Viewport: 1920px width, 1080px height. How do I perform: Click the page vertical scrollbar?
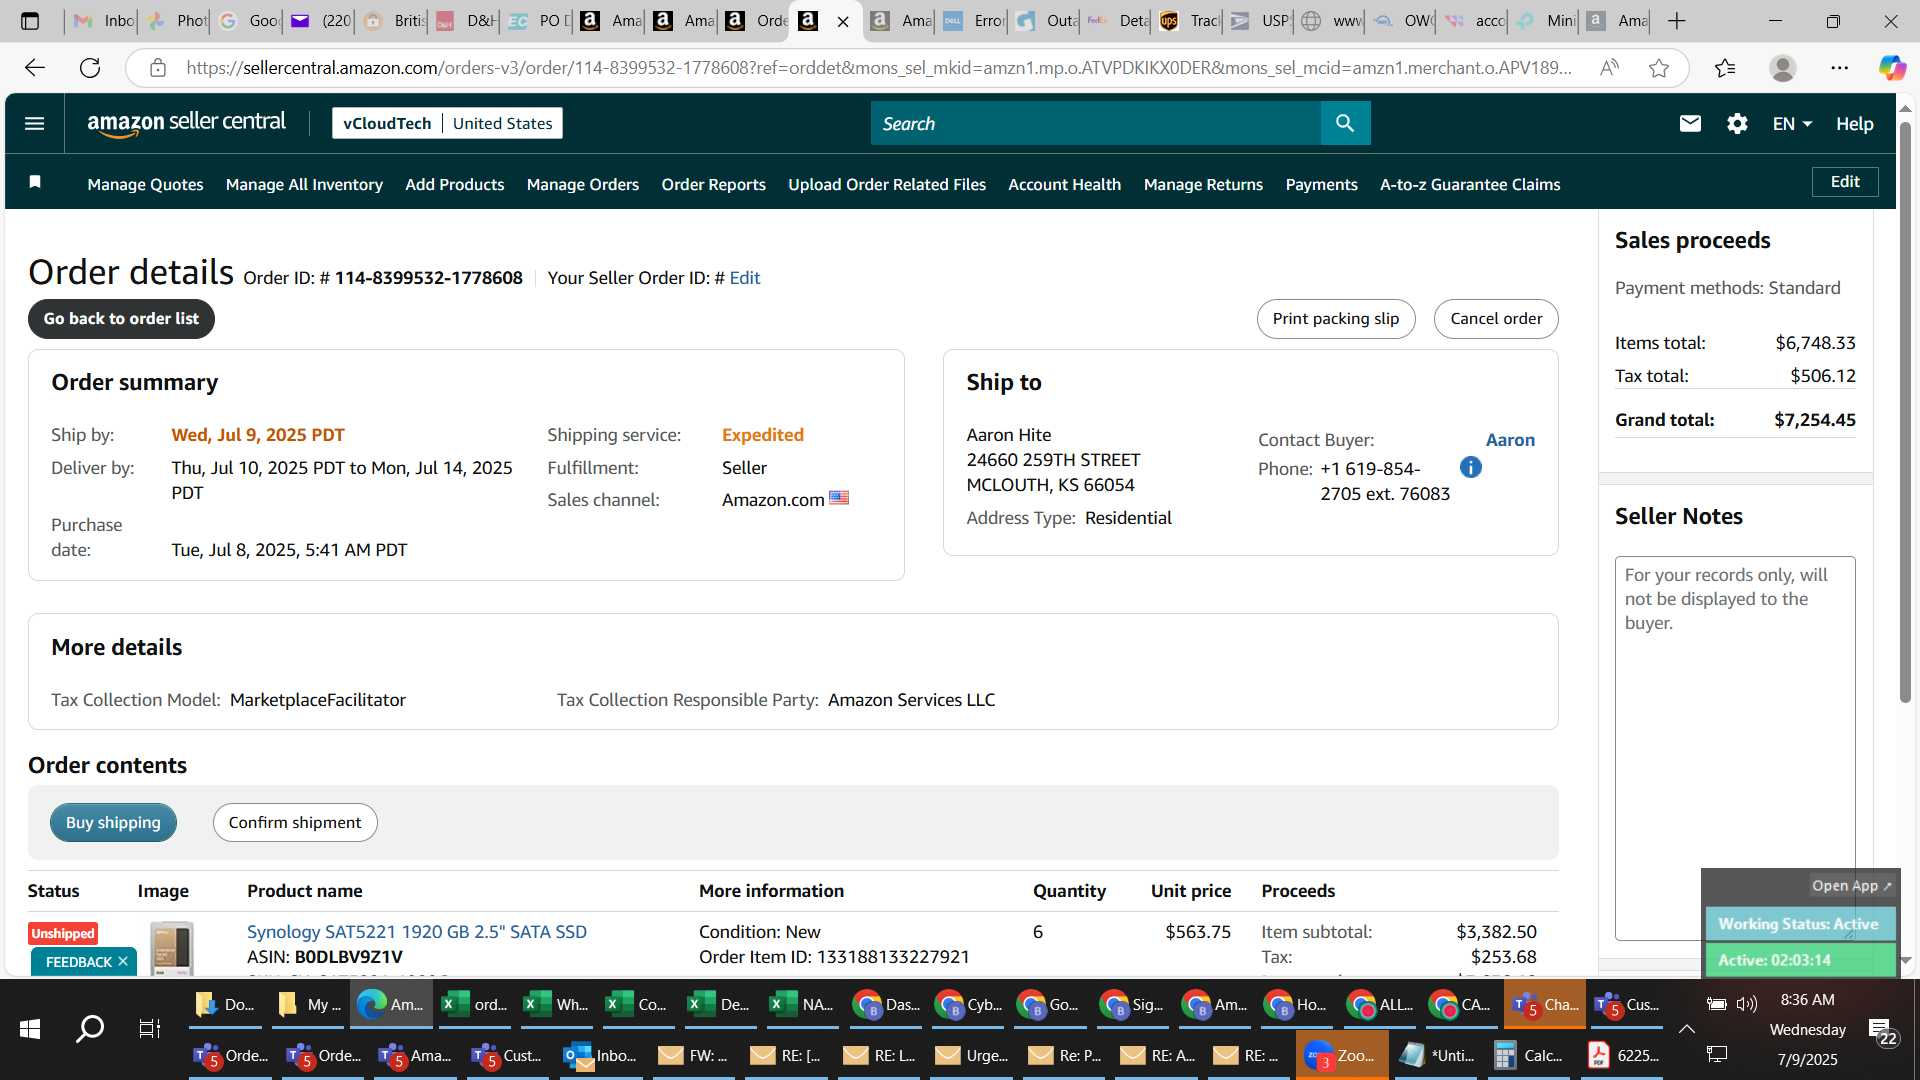(1905, 410)
